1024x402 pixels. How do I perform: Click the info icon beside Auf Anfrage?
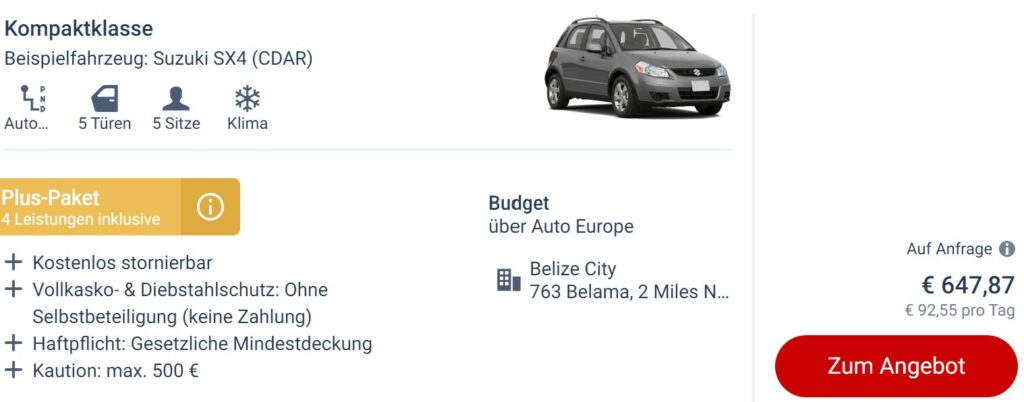coord(1007,249)
